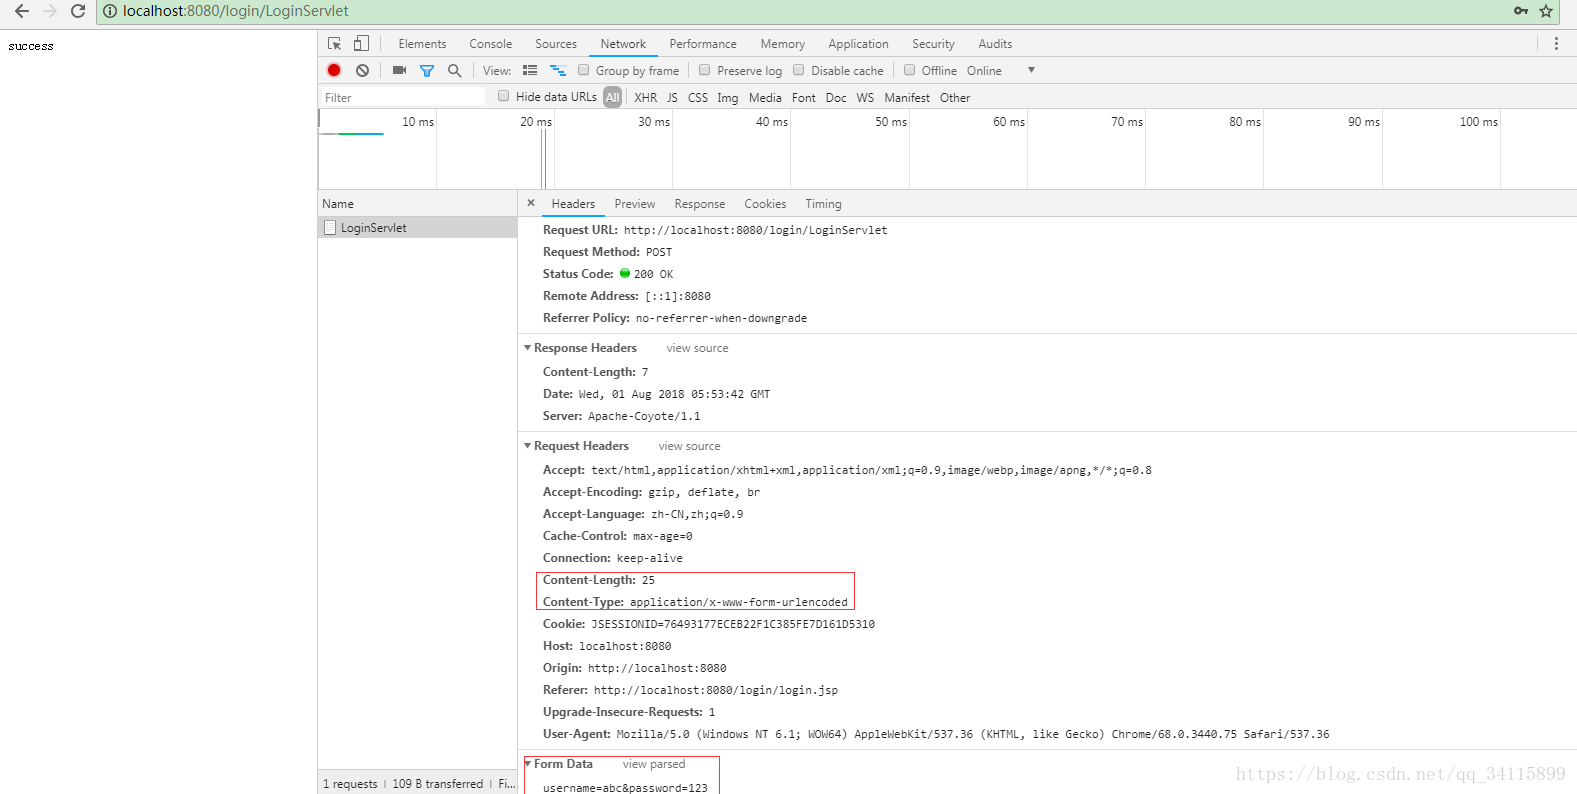The image size is (1577, 794).
Task: Open the Online throttling dropdown
Action: pos(1000,71)
